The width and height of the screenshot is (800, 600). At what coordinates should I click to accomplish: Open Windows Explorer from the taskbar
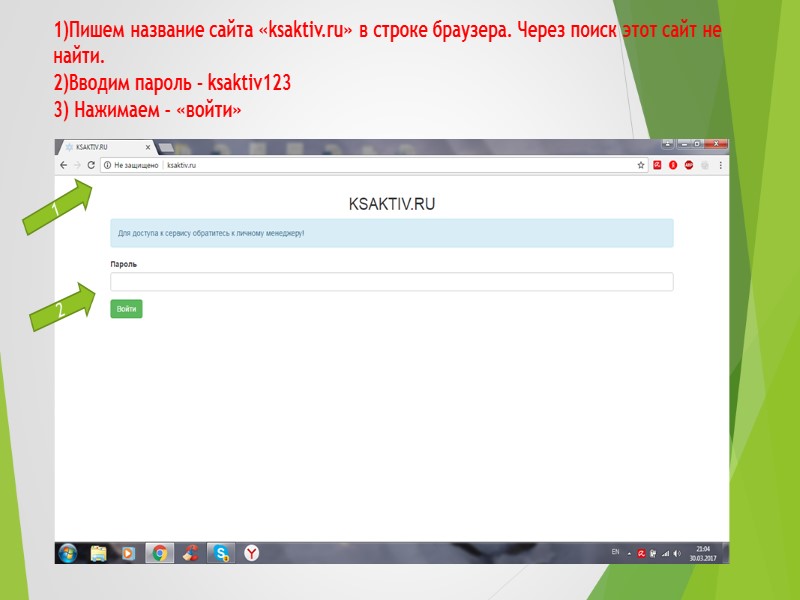pyautogui.click(x=98, y=553)
